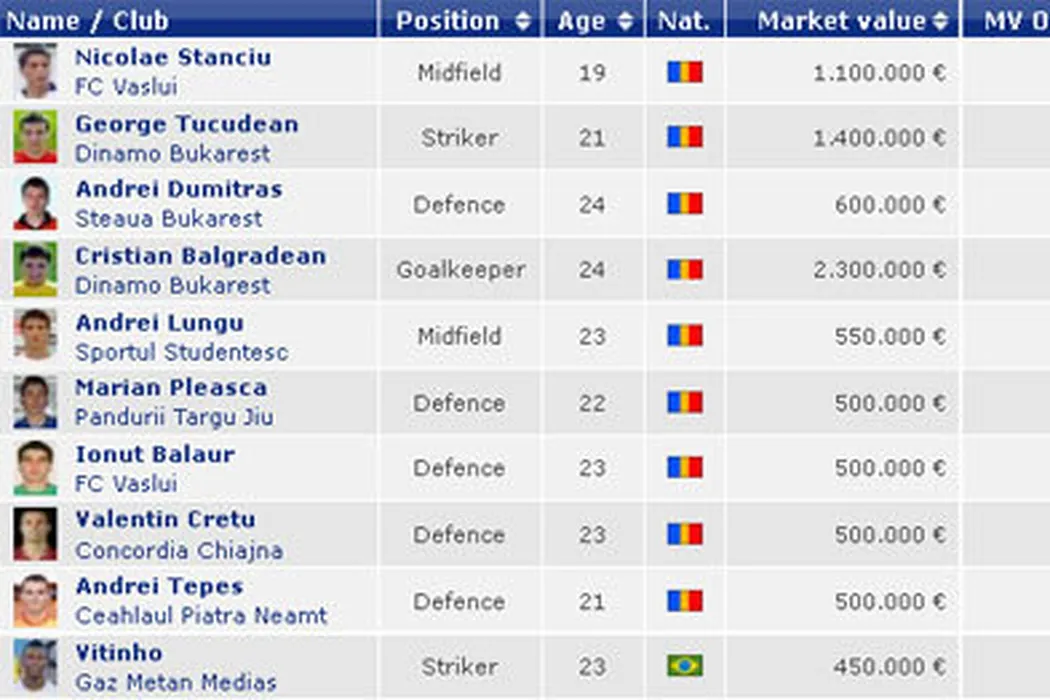The image size is (1050, 700).
Task: Go to Dinamo Bukarest club under Tucudean
Action: 172,154
